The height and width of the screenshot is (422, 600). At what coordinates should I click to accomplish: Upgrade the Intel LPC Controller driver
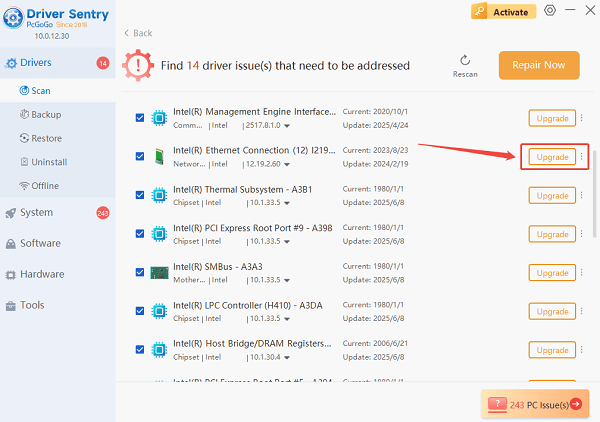coord(552,312)
